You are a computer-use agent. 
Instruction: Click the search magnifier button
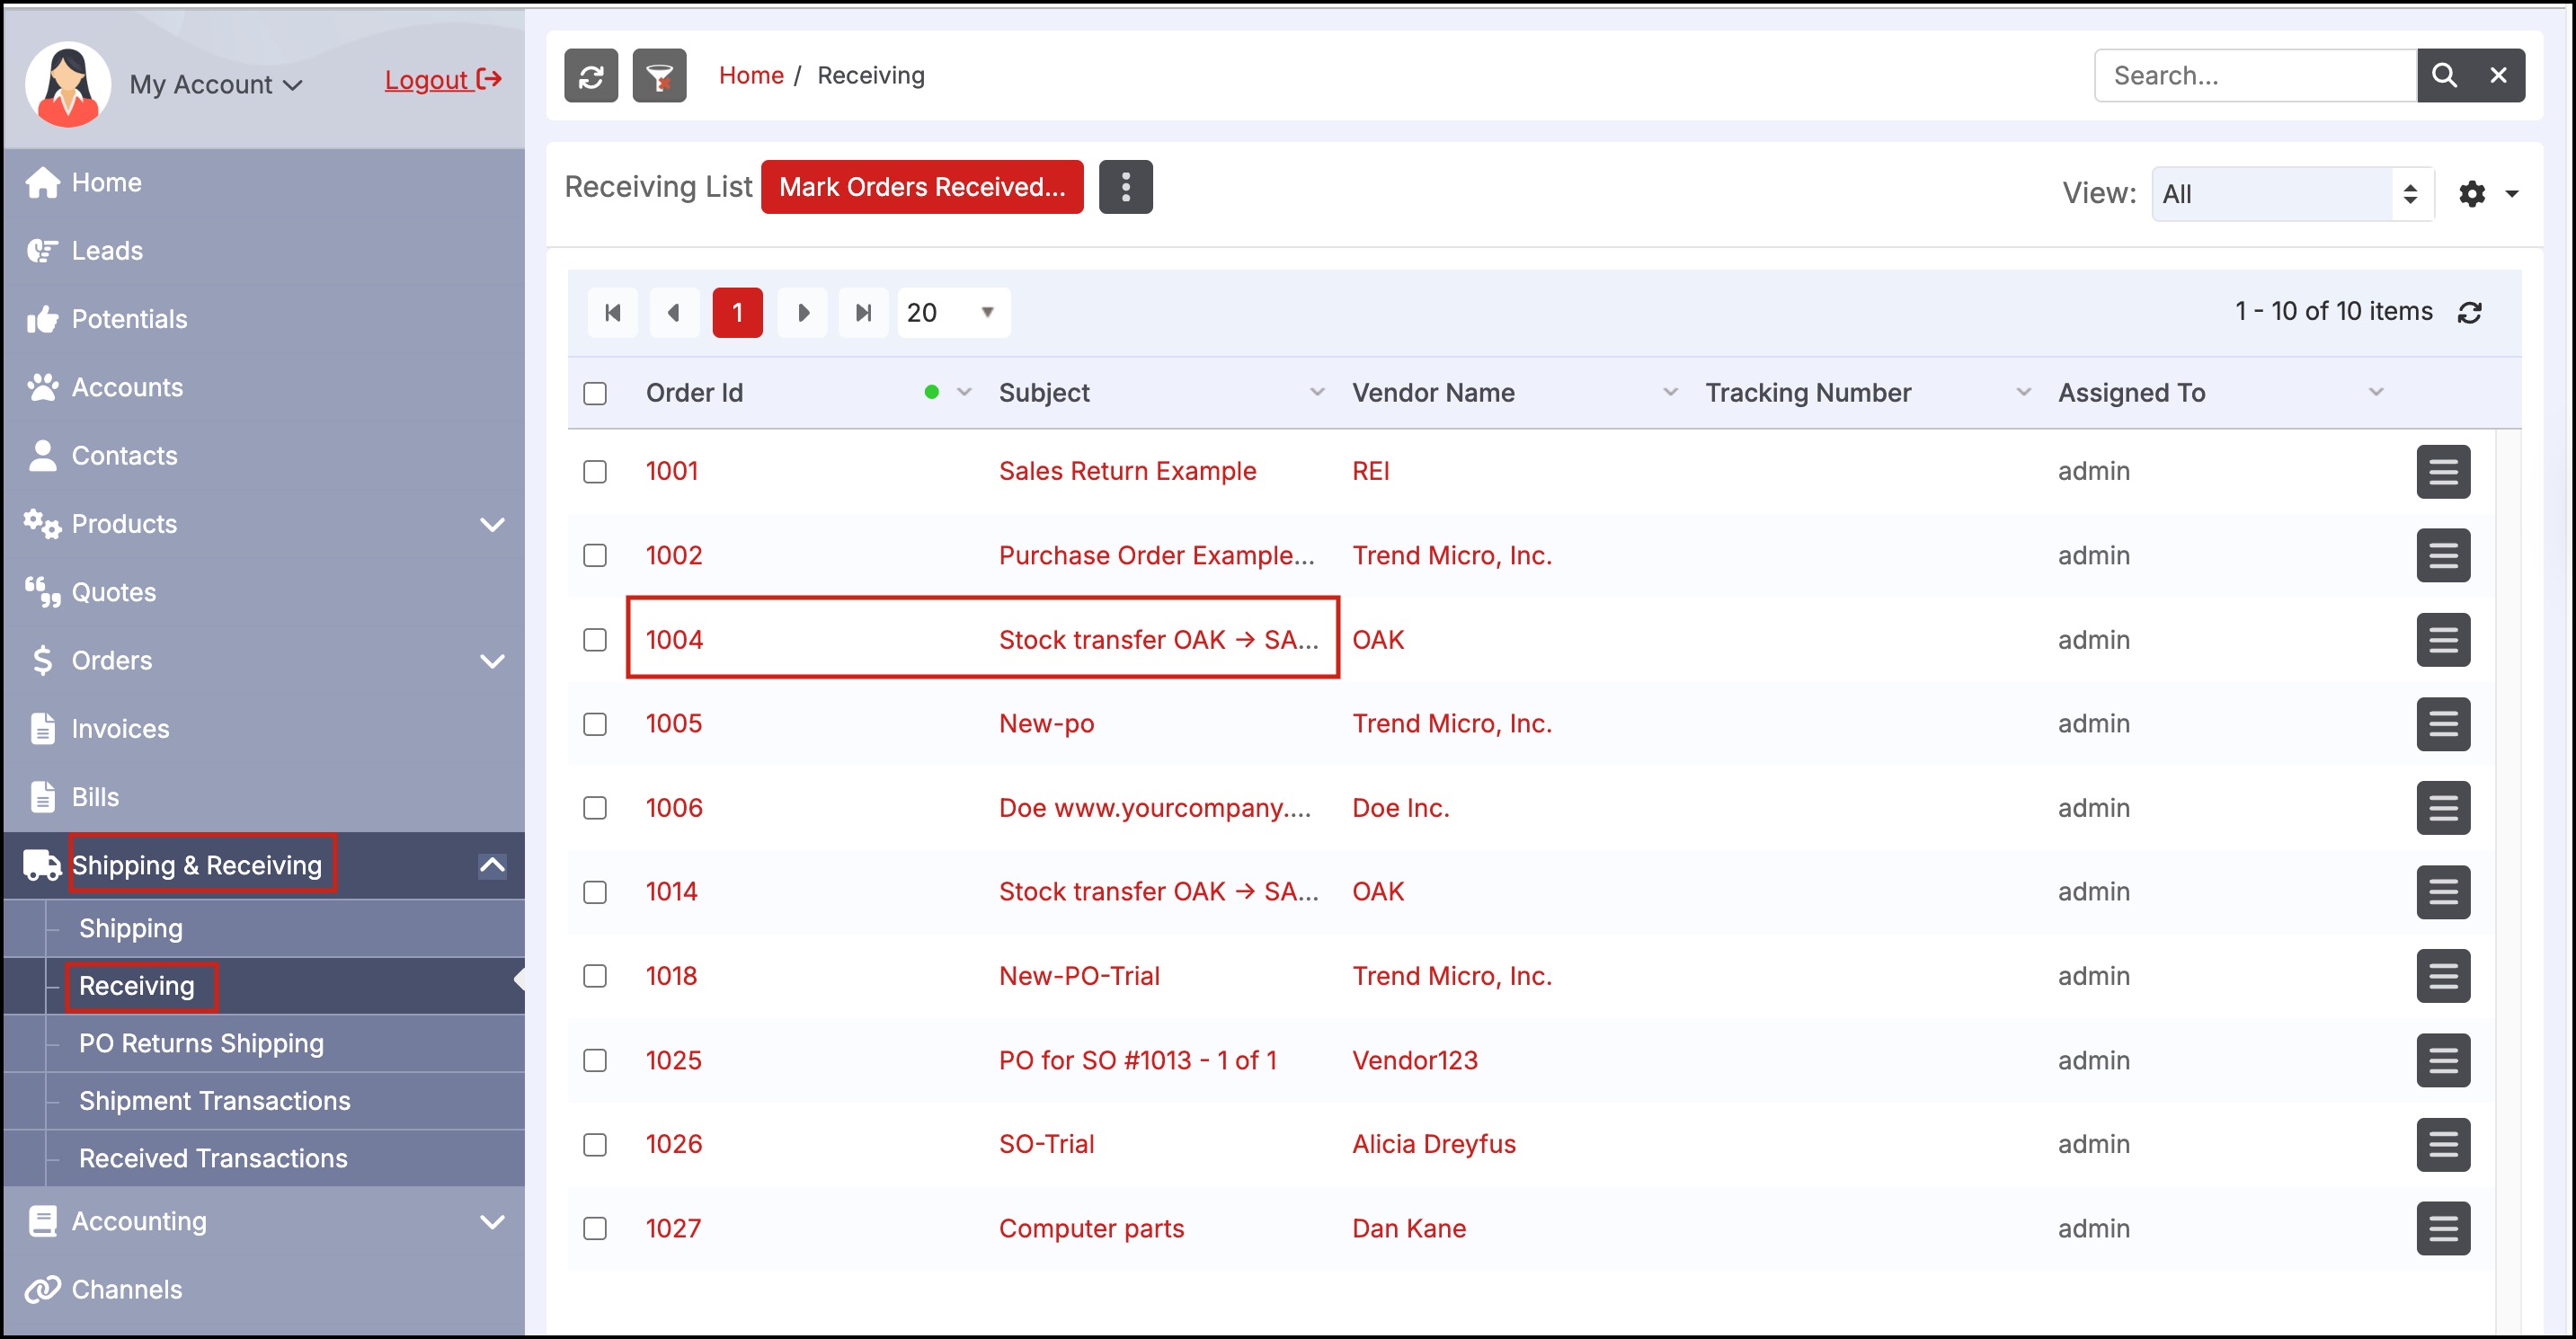click(2444, 76)
